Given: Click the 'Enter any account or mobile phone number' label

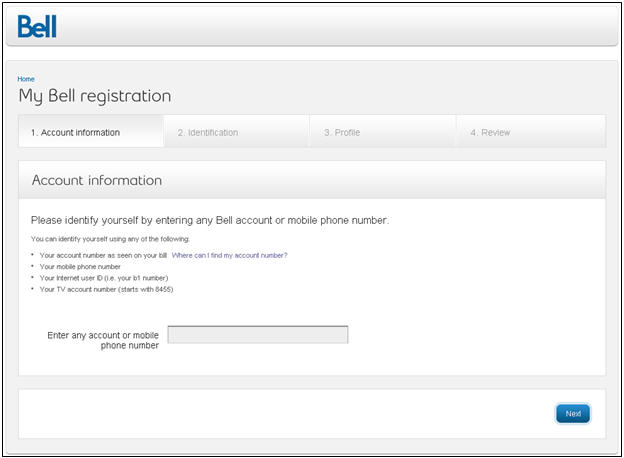Looking at the screenshot, I should 103,340.
